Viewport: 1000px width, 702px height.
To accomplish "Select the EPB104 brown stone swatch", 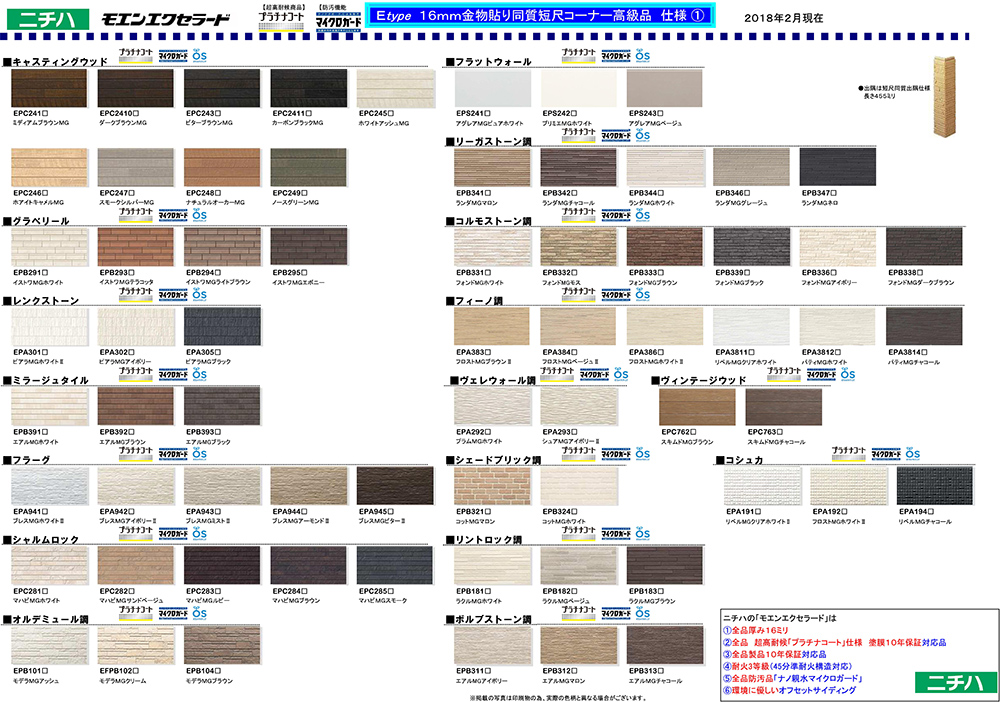I will [x=223, y=645].
